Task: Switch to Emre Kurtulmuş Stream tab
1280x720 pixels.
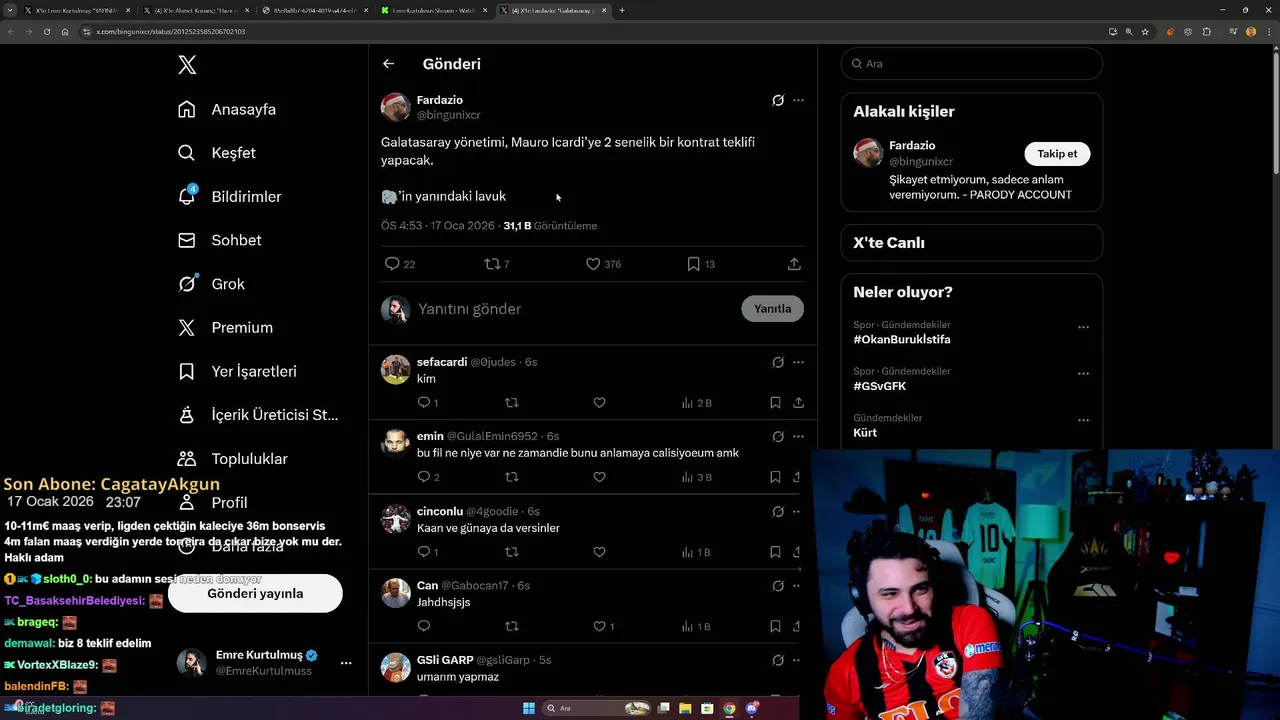Action: point(434,10)
